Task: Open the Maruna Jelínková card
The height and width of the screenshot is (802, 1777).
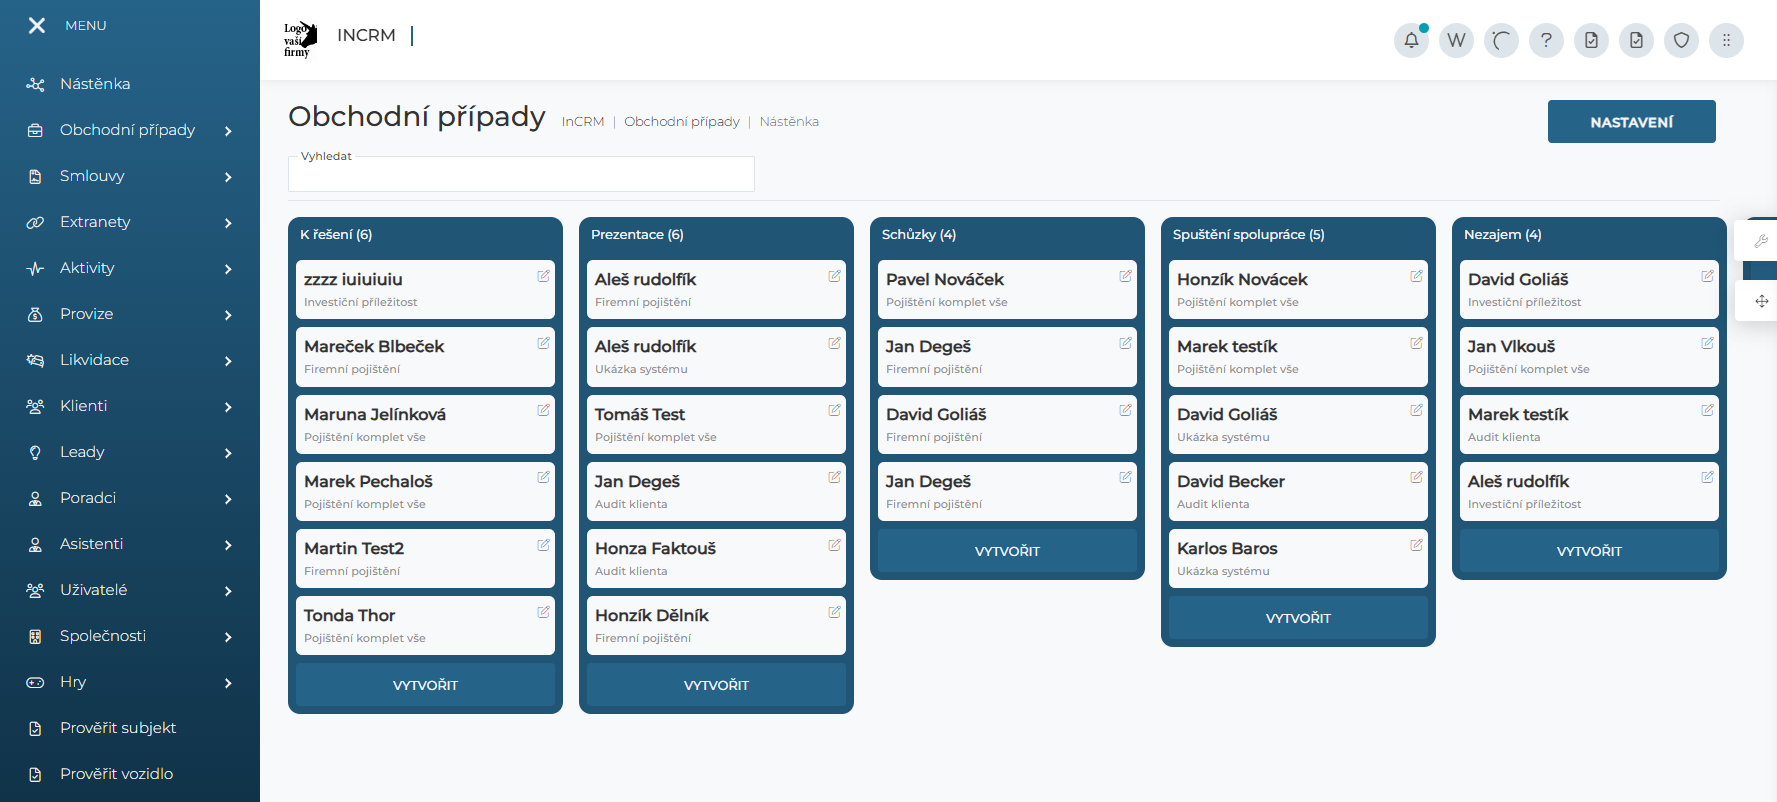Action: [425, 424]
